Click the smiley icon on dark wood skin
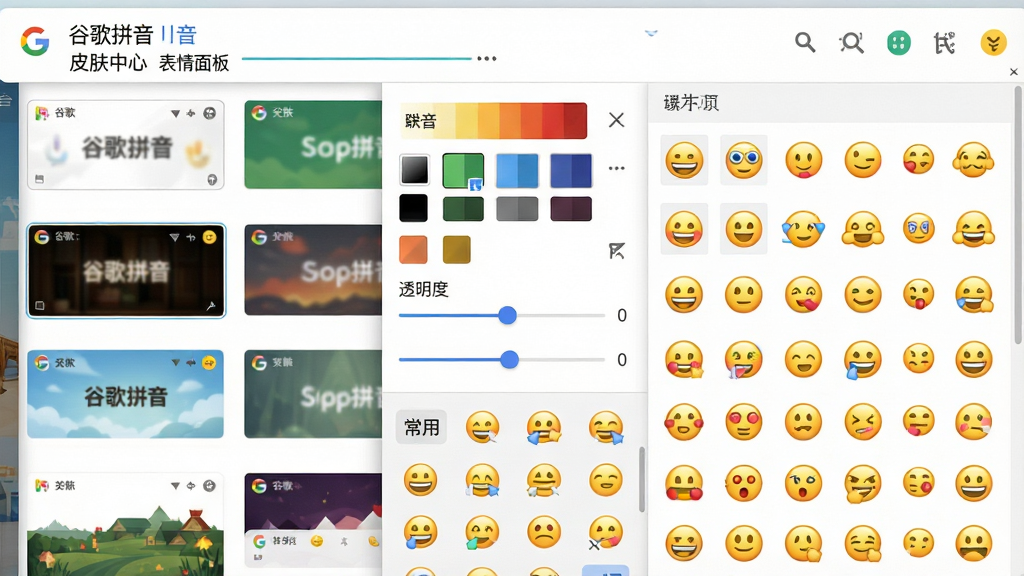The image size is (1024, 576). 209,237
